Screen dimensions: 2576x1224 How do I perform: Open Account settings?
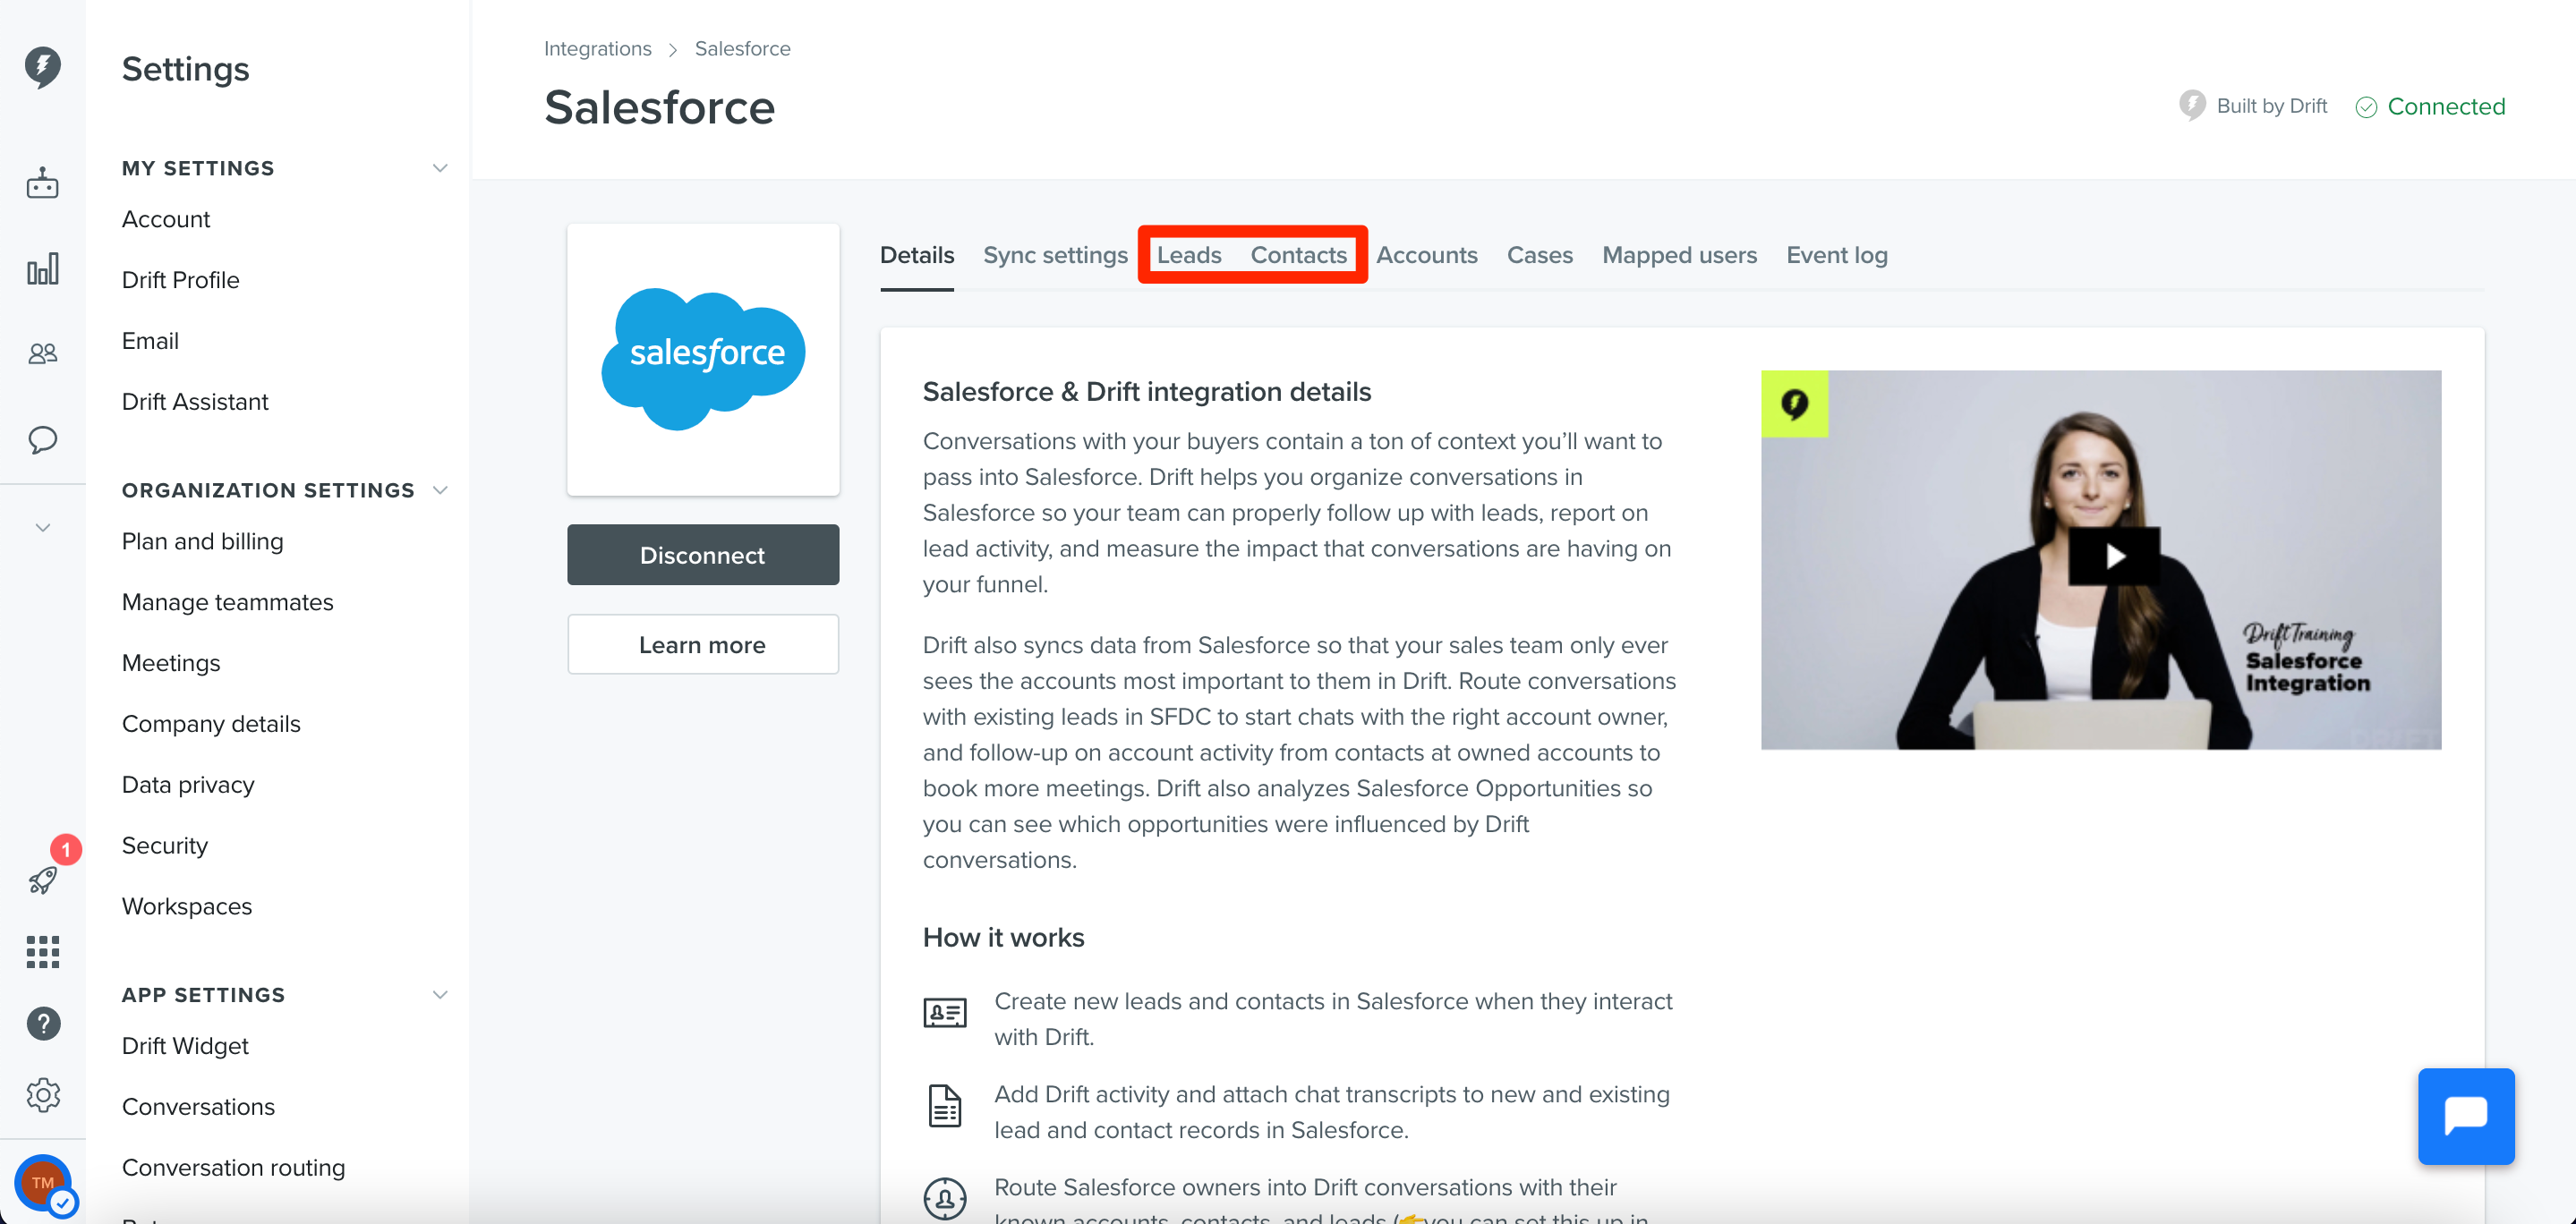click(x=165, y=219)
